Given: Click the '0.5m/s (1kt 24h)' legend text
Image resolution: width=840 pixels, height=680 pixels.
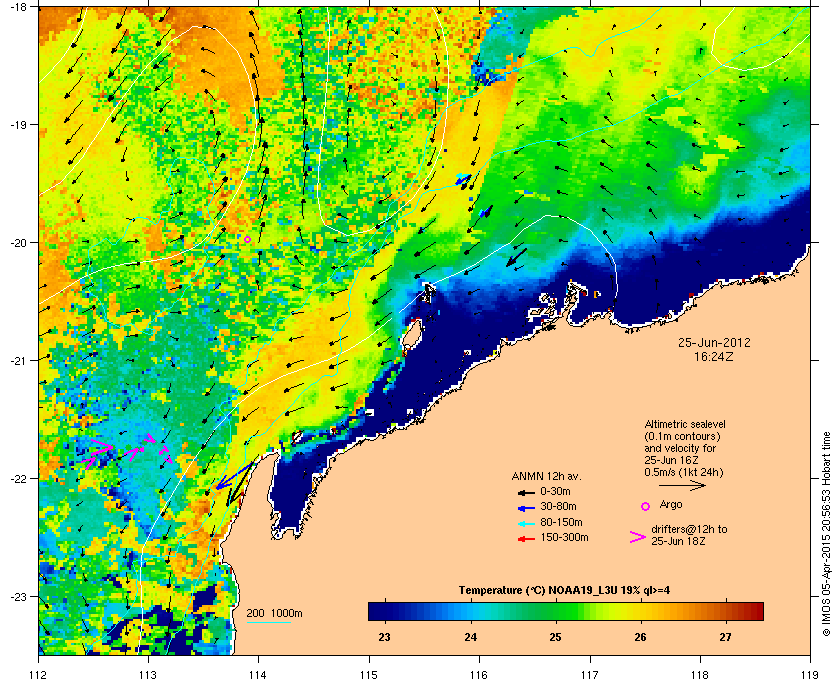Looking at the screenshot, I should [684, 473].
